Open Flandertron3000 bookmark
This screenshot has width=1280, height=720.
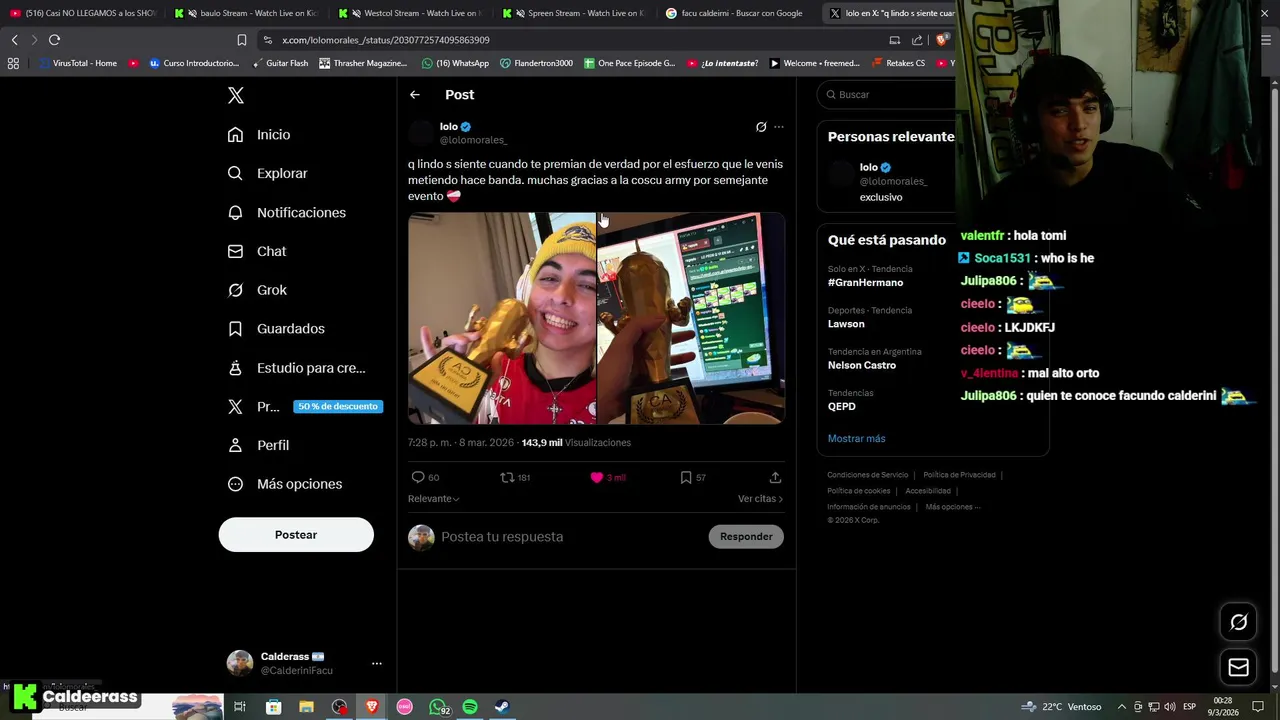point(536,63)
